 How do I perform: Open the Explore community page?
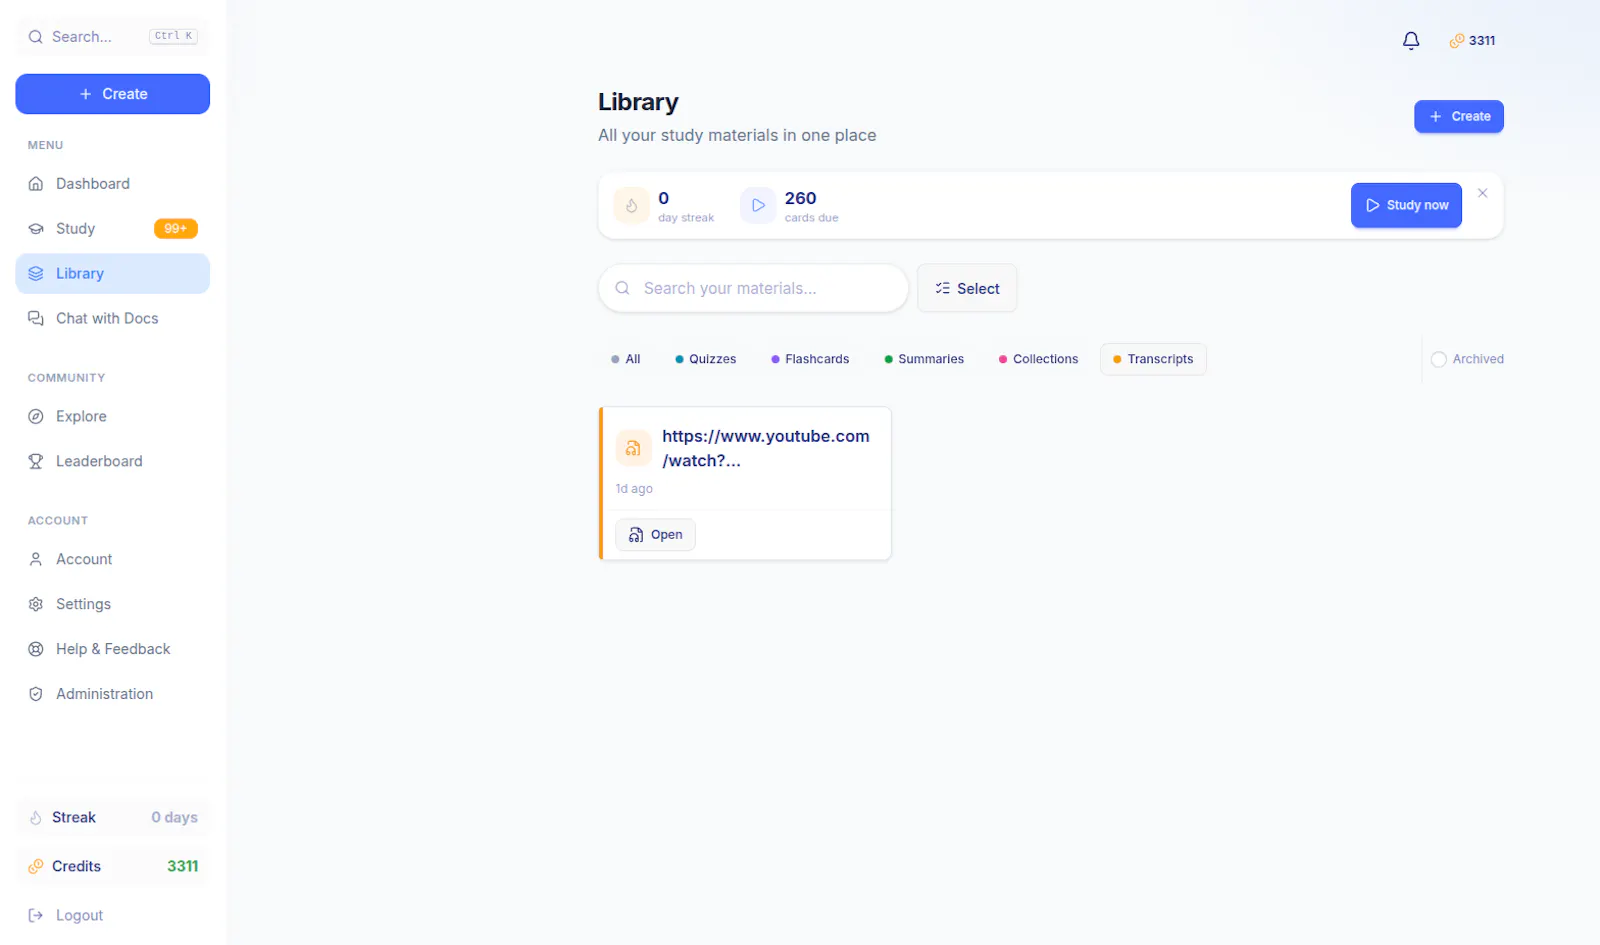click(113, 417)
